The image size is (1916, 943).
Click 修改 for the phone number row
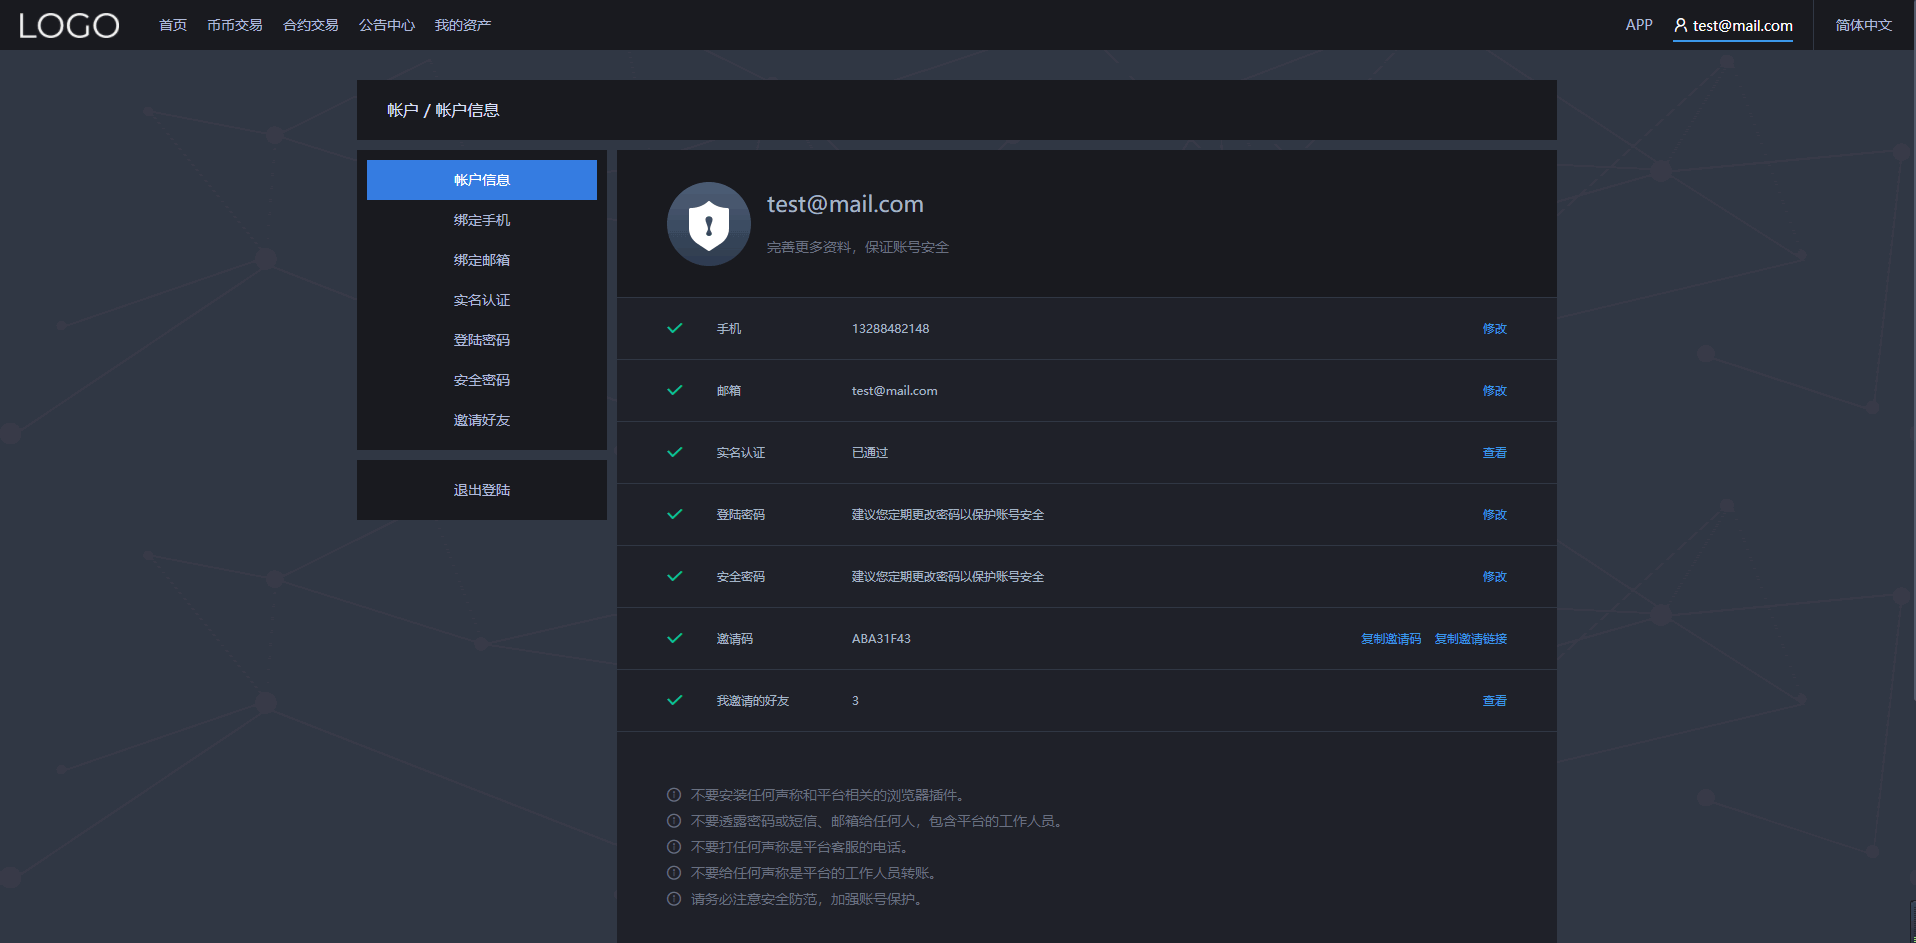[x=1494, y=328]
